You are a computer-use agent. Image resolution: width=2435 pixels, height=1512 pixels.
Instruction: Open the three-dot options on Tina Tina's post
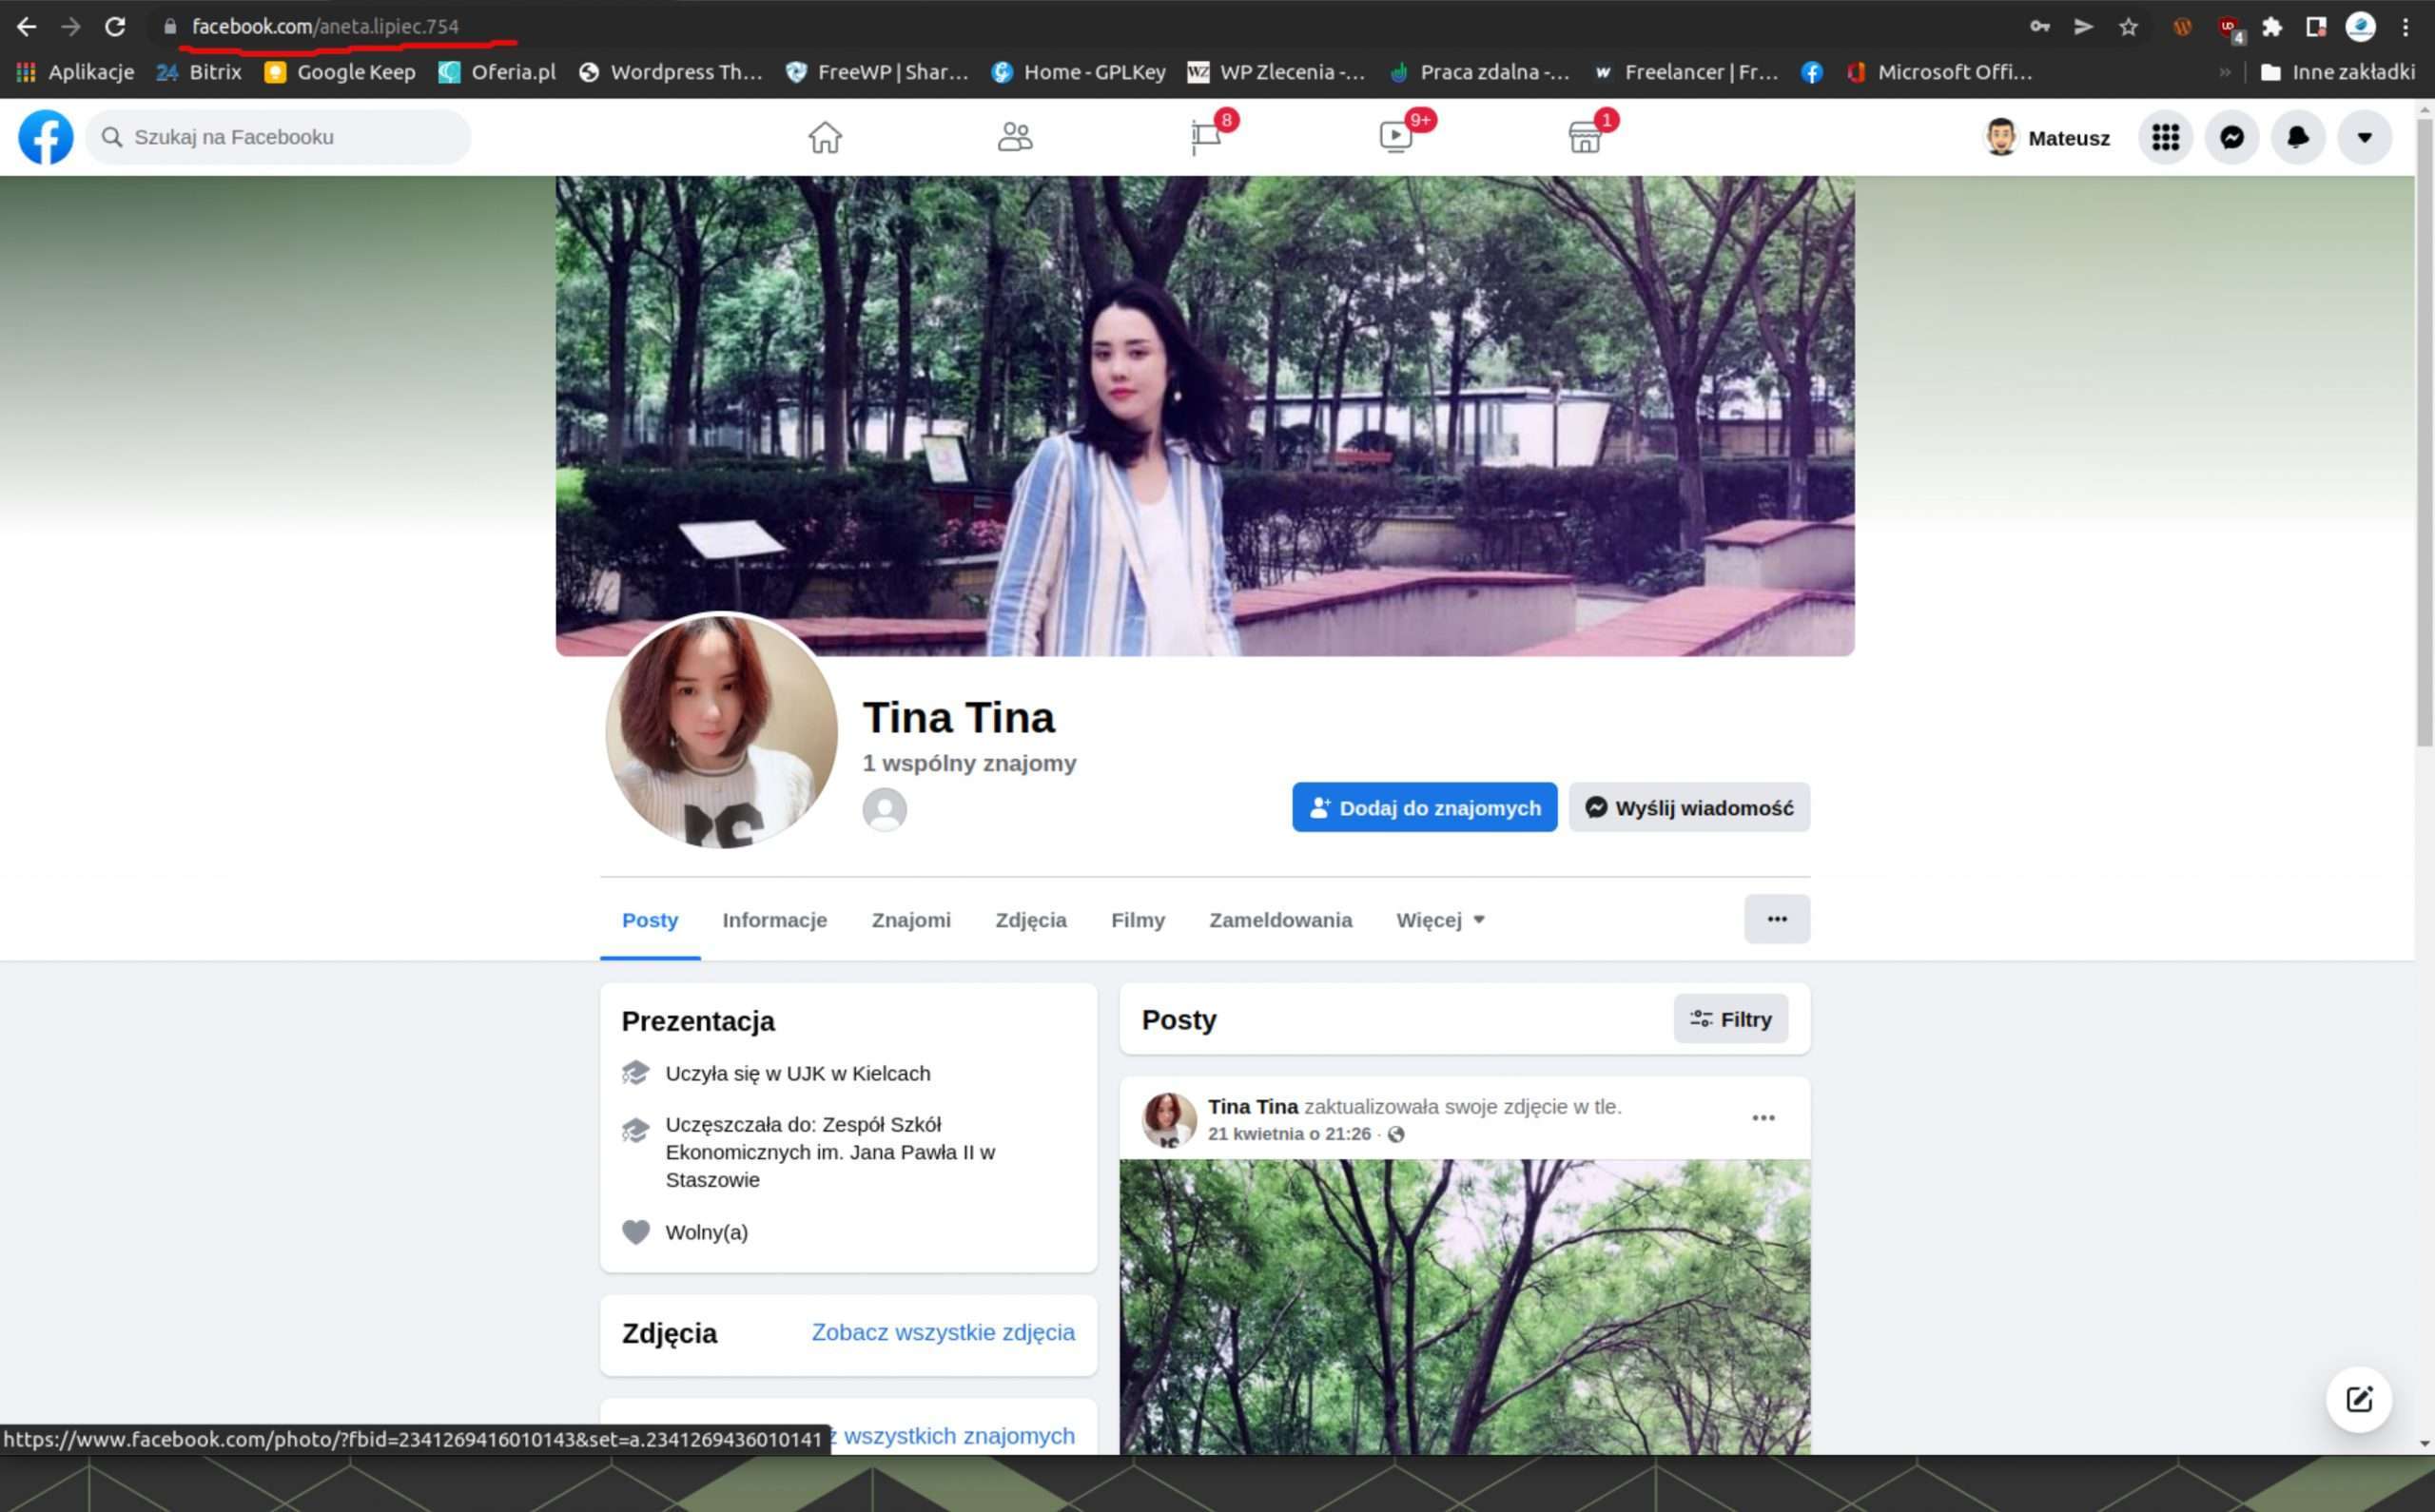[x=1763, y=1118]
